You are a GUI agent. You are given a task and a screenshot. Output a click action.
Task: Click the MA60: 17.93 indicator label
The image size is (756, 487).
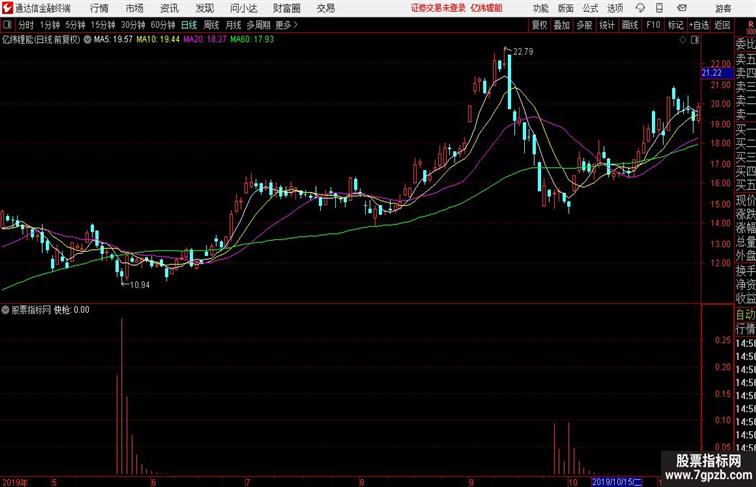252,40
